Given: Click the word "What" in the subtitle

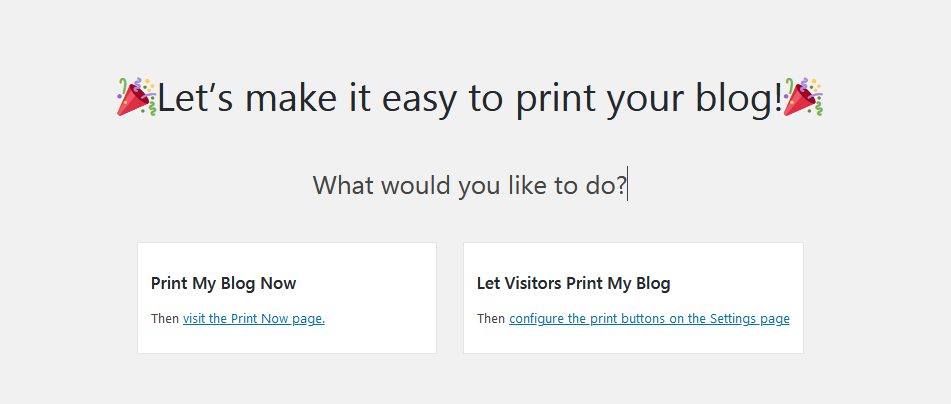Looking at the screenshot, I should (343, 184).
